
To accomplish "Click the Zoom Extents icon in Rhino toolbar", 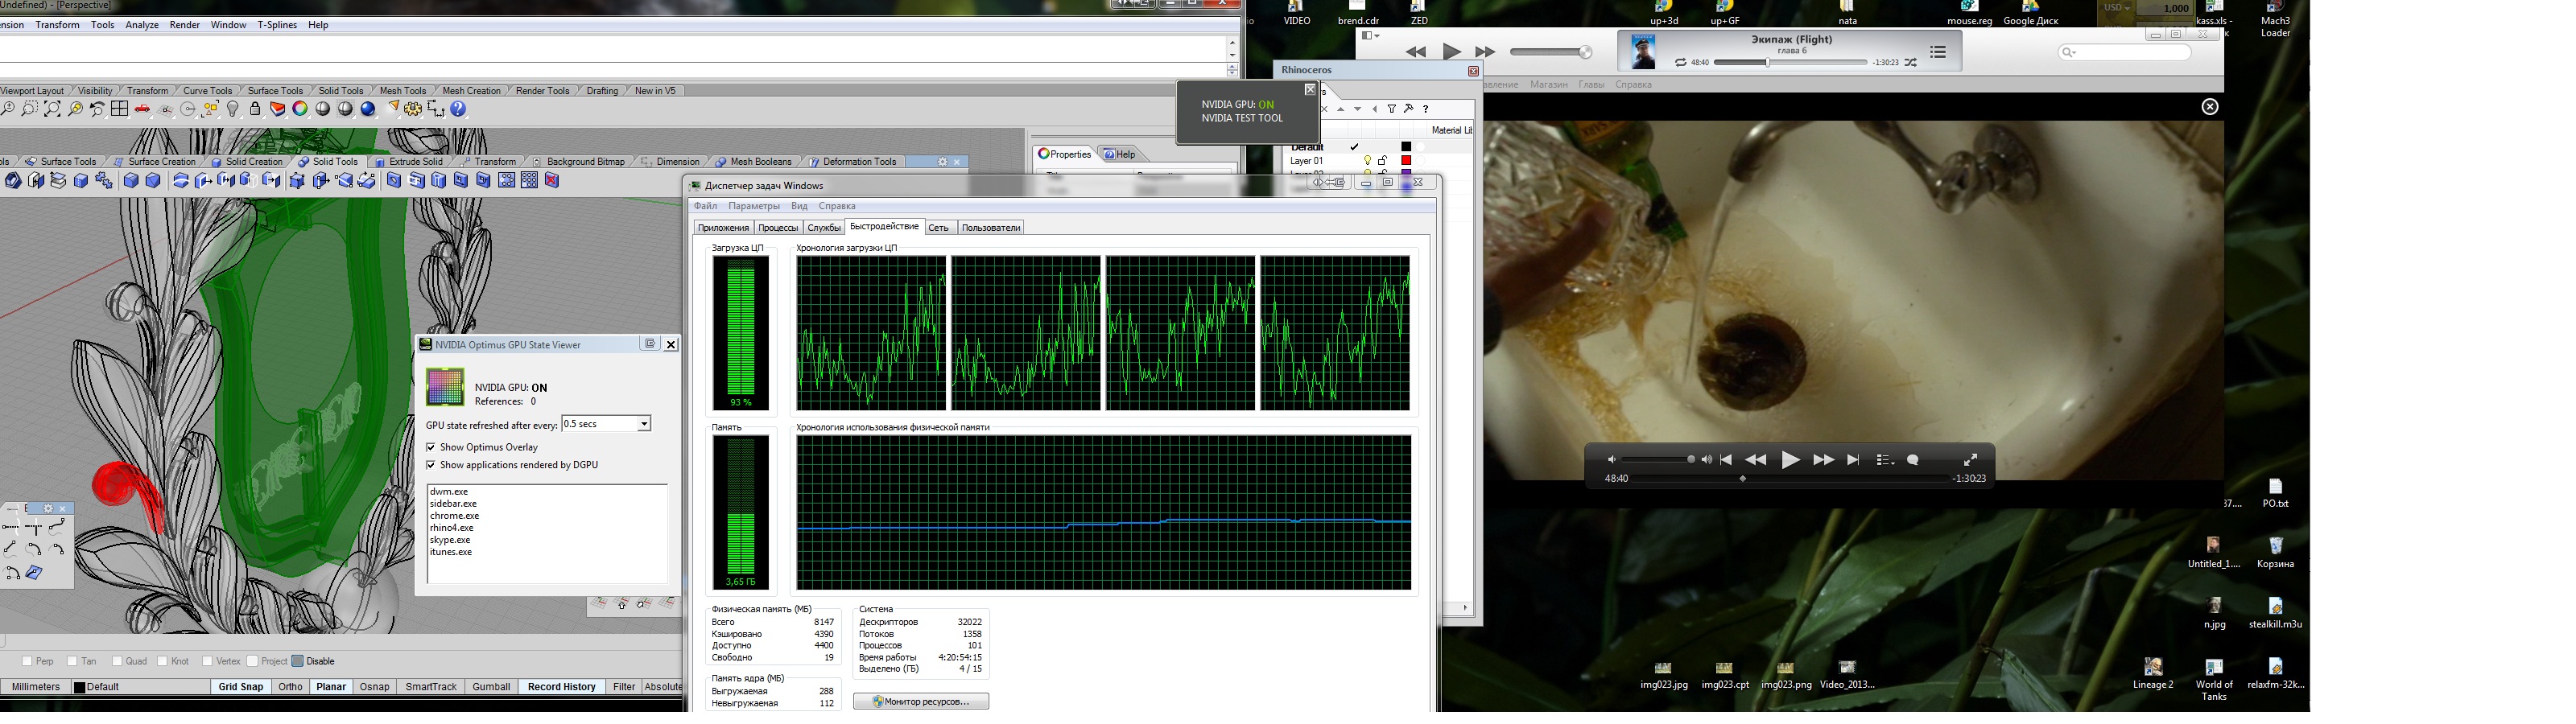I will click(52, 108).
